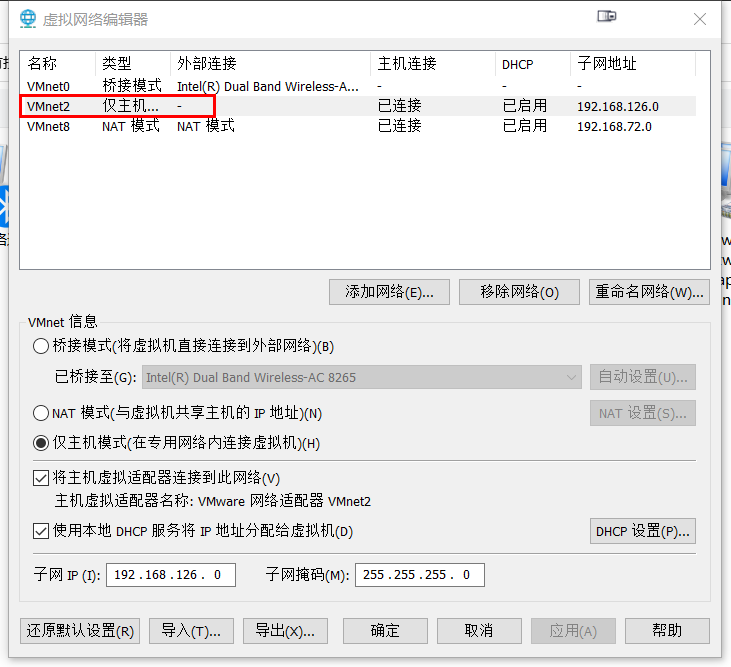Click the 类型 column header
Viewport: 731px width, 667px height.
click(x=133, y=63)
